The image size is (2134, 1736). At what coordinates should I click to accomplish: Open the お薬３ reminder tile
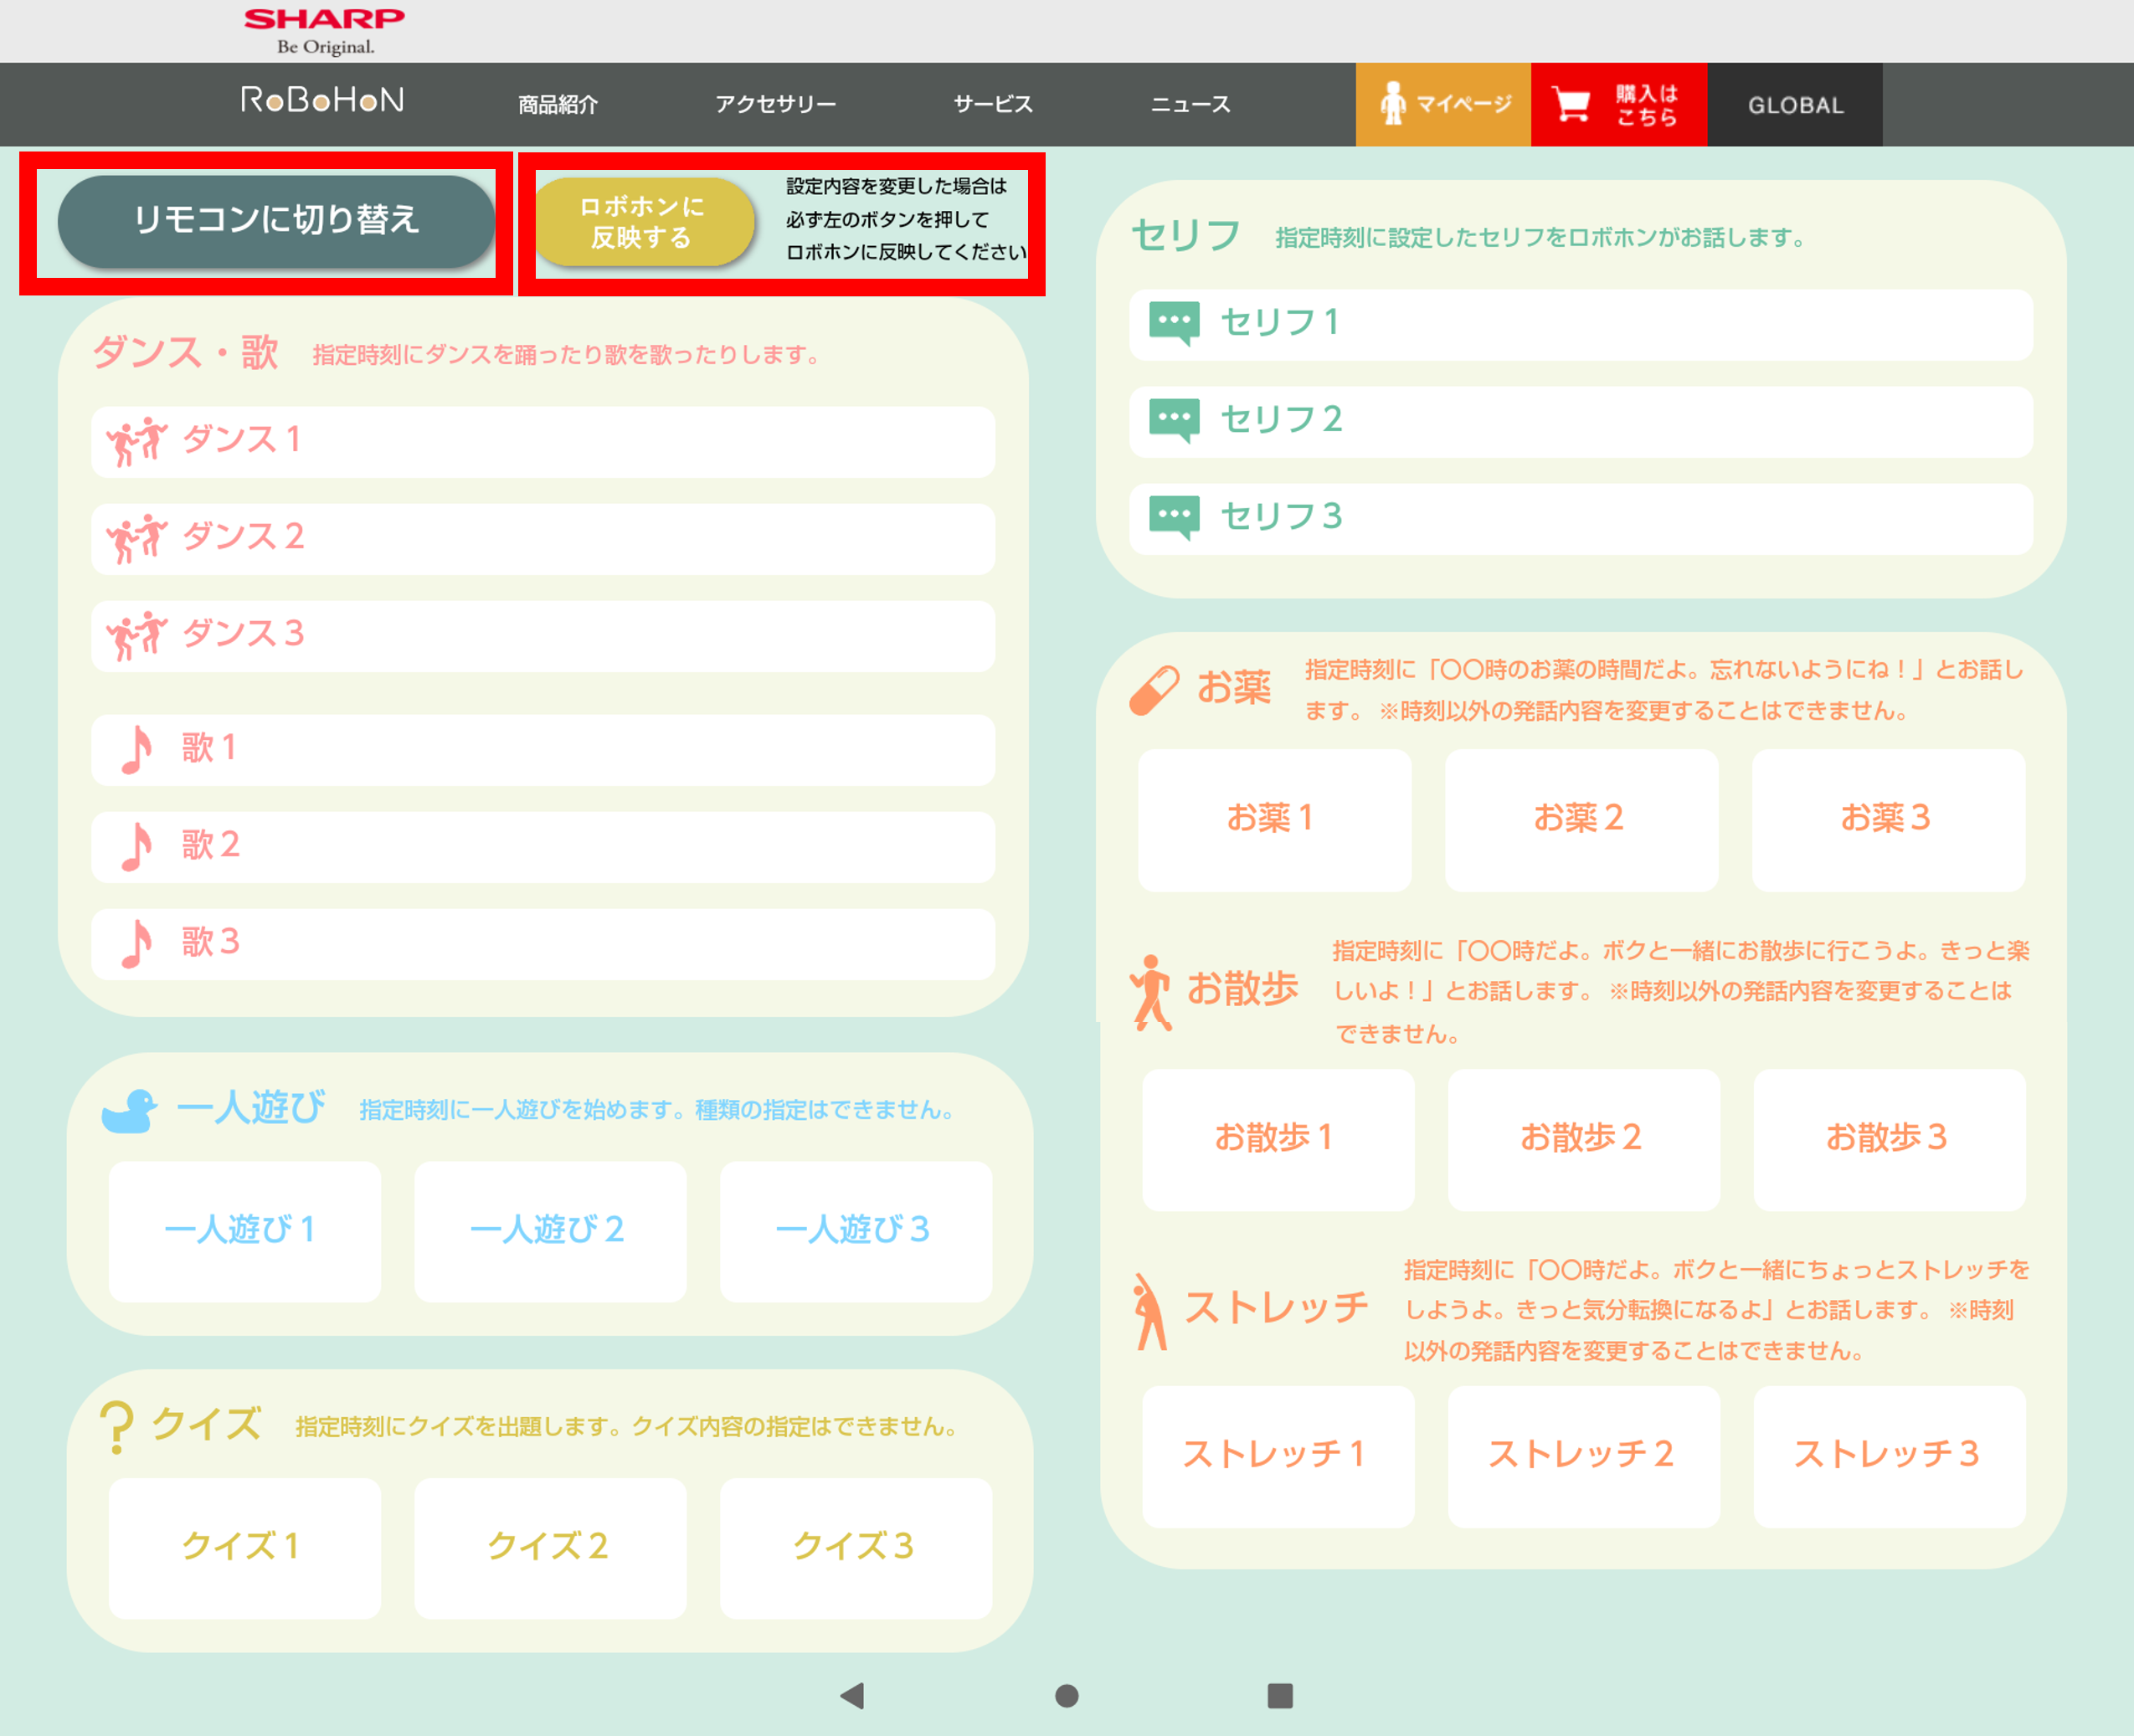click(1888, 820)
